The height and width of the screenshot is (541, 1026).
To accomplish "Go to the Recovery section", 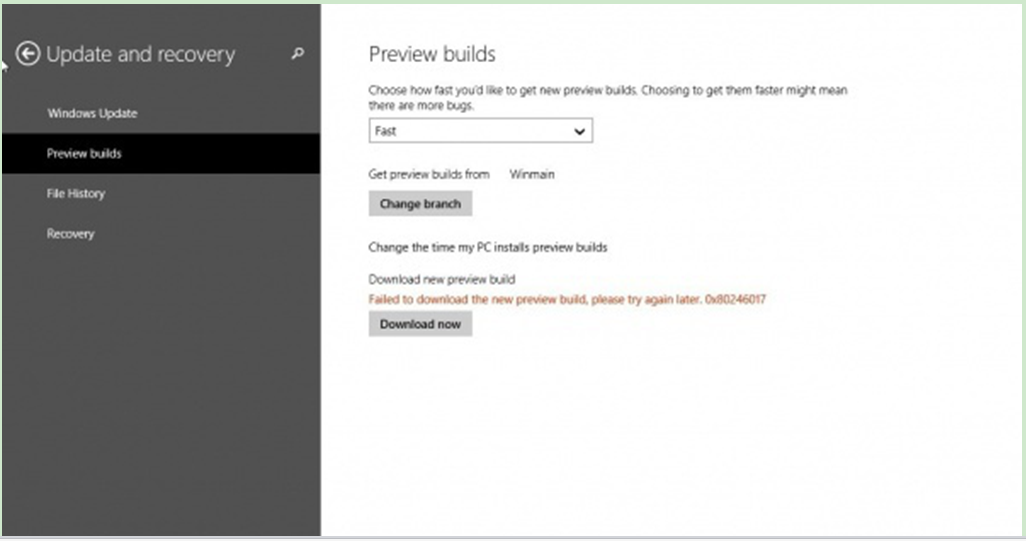I will [70, 234].
